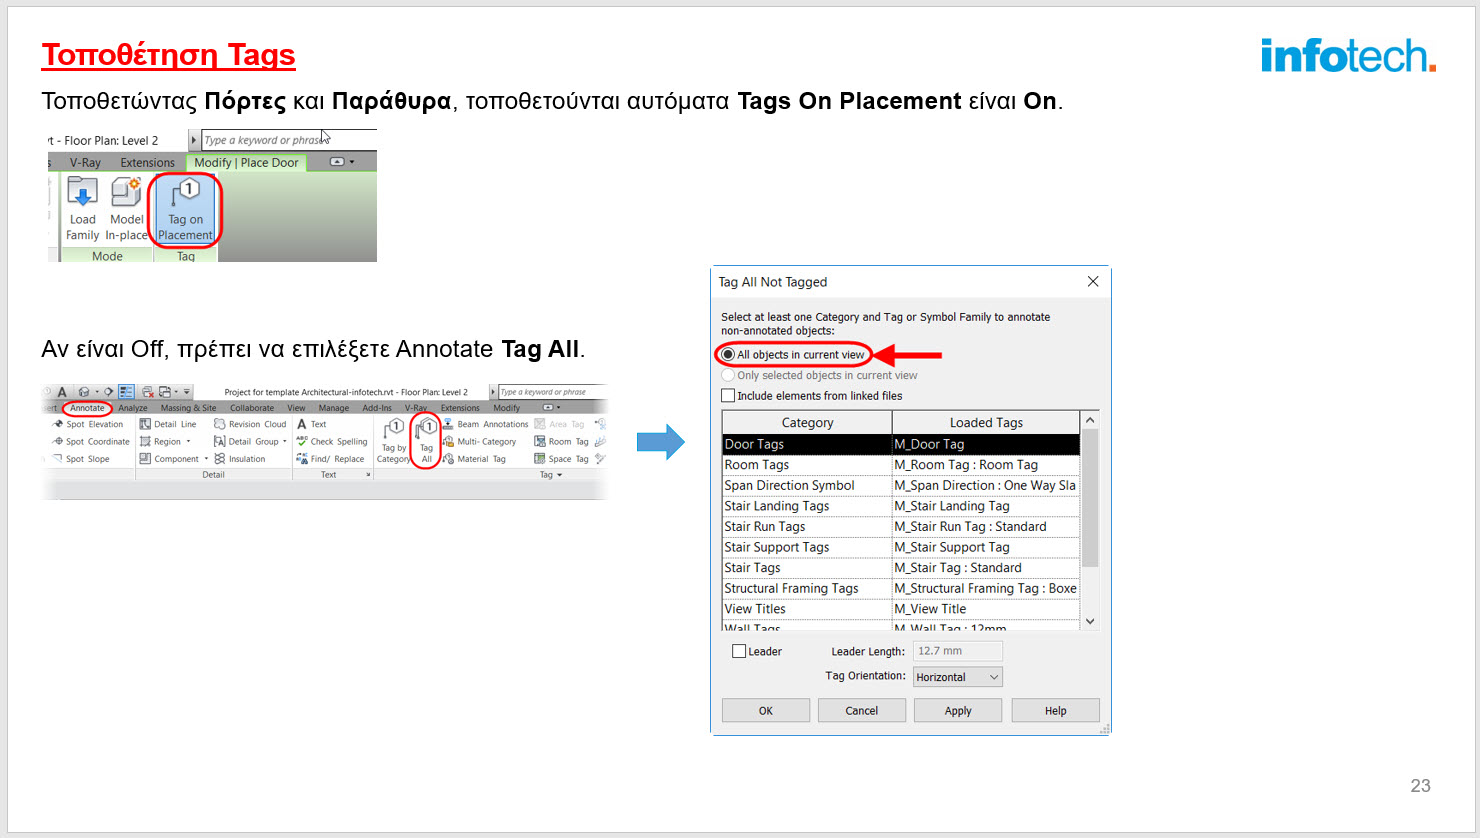Click the category list scroll down arrow
The height and width of the screenshot is (838, 1480).
[x=1090, y=621]
